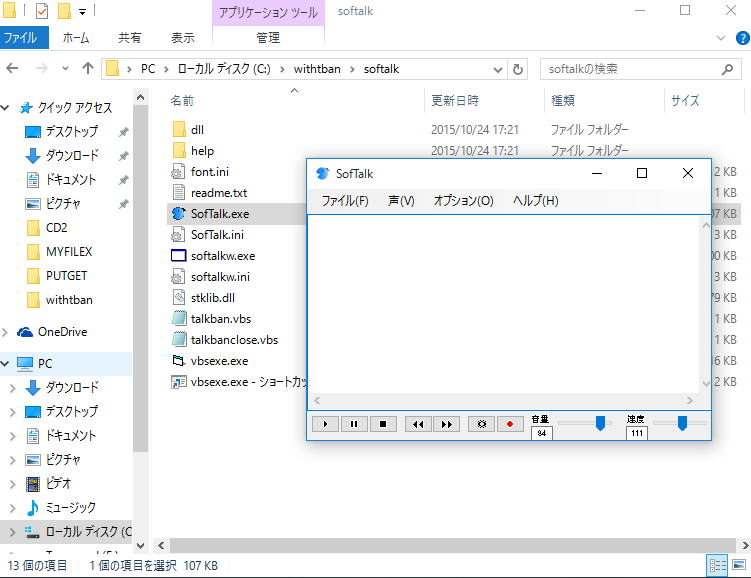Open the address bar history dropdown
751x578 pixels.
498,70
